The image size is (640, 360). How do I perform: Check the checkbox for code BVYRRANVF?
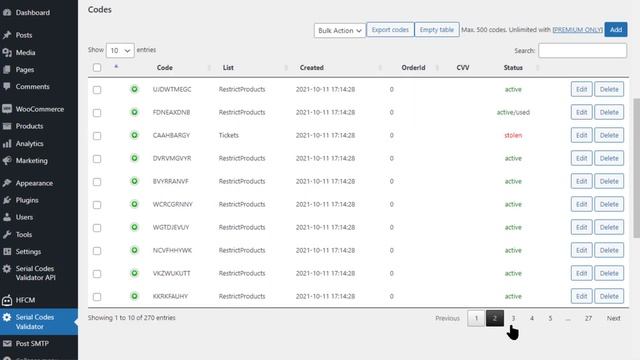click(97, 182)
